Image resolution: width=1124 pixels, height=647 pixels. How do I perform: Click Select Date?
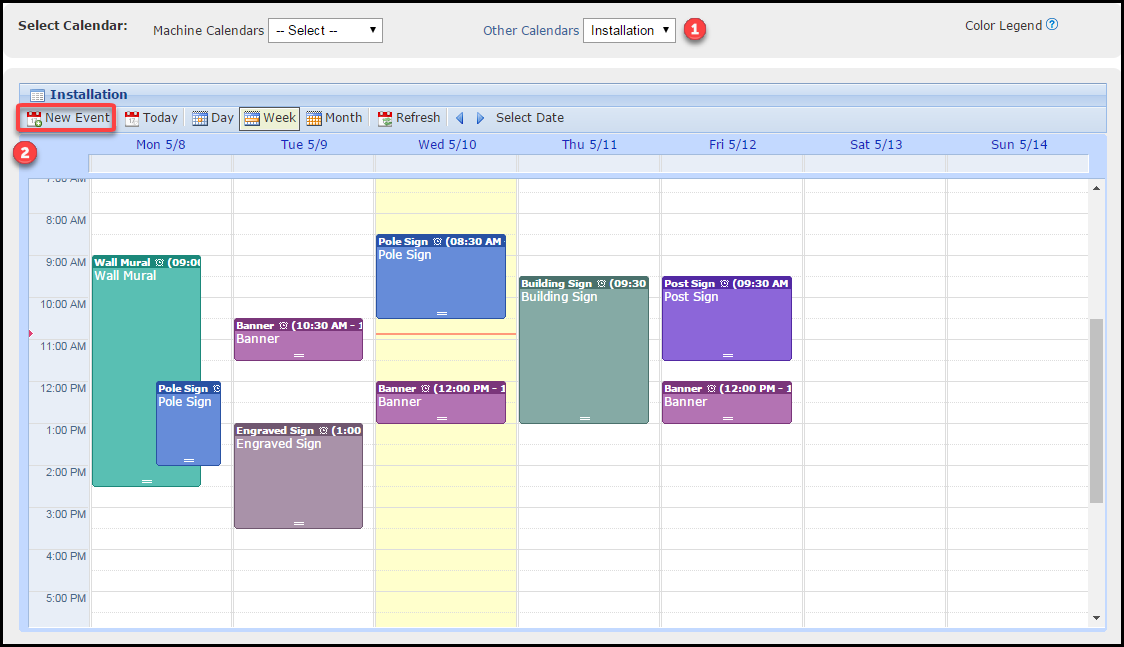pyautogui.click(x=530, y=118)
